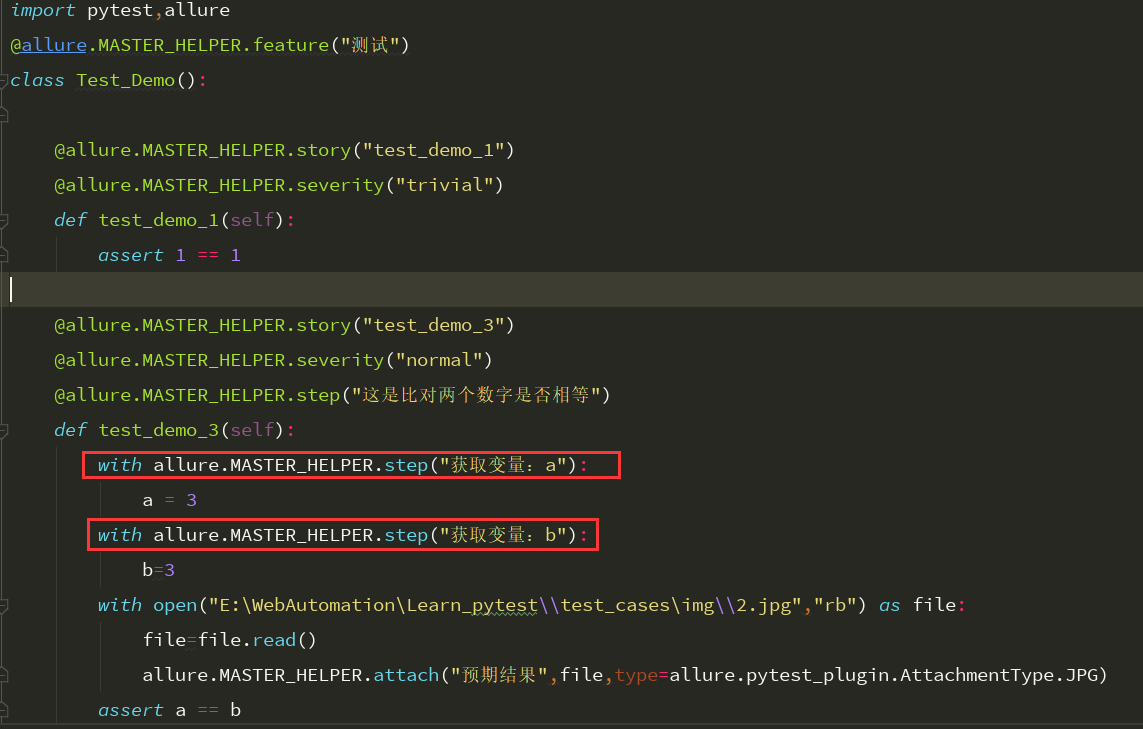Collapse the def test_demo_3 fold marker
This screenshot has width=1143, height=729.
pos(4,430)
